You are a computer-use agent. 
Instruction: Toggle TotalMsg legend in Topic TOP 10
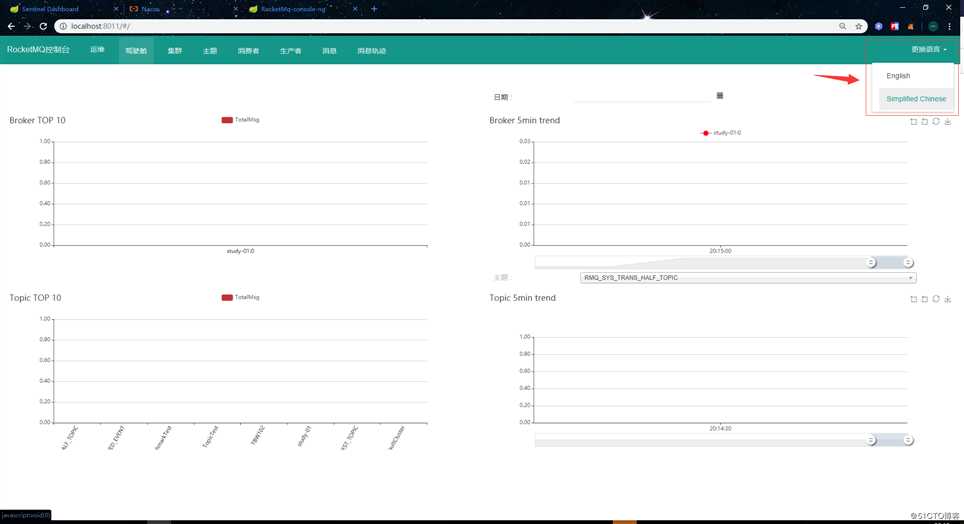(x=240, y=297)
